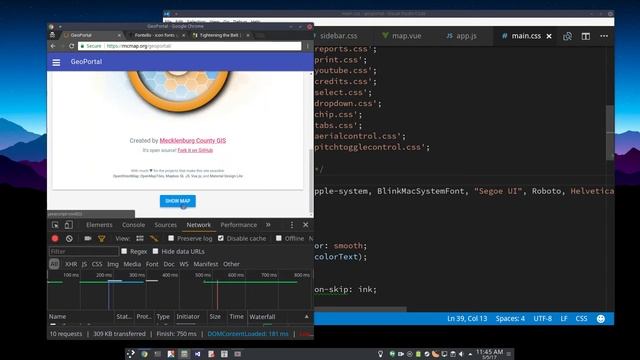Image resolution: width=640 pixels, height=360 pixels.
Task: Click the VS Code feedback smiley icon
Action: (x=601, y=319)
